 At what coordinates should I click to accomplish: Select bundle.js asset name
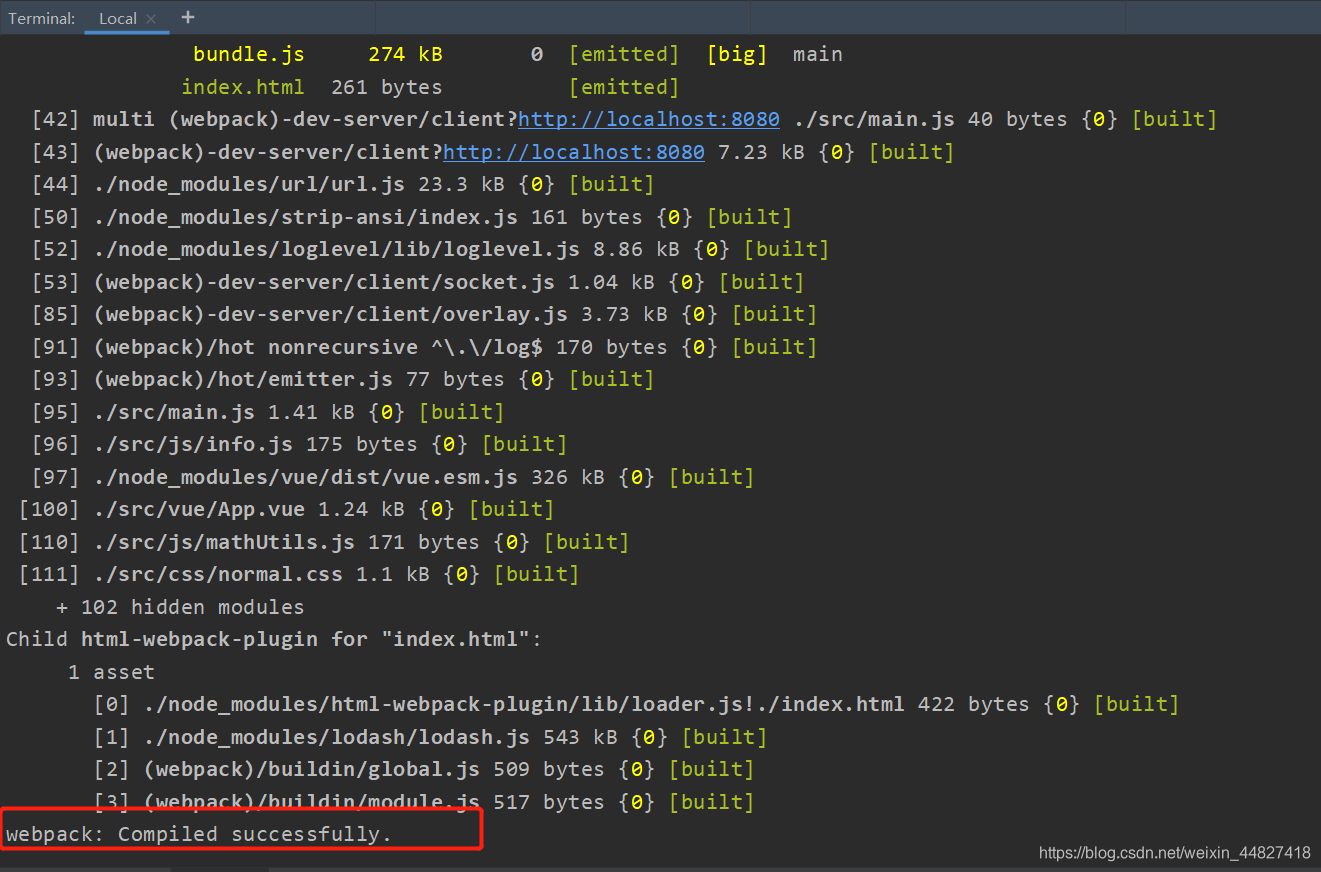[249, 54]
